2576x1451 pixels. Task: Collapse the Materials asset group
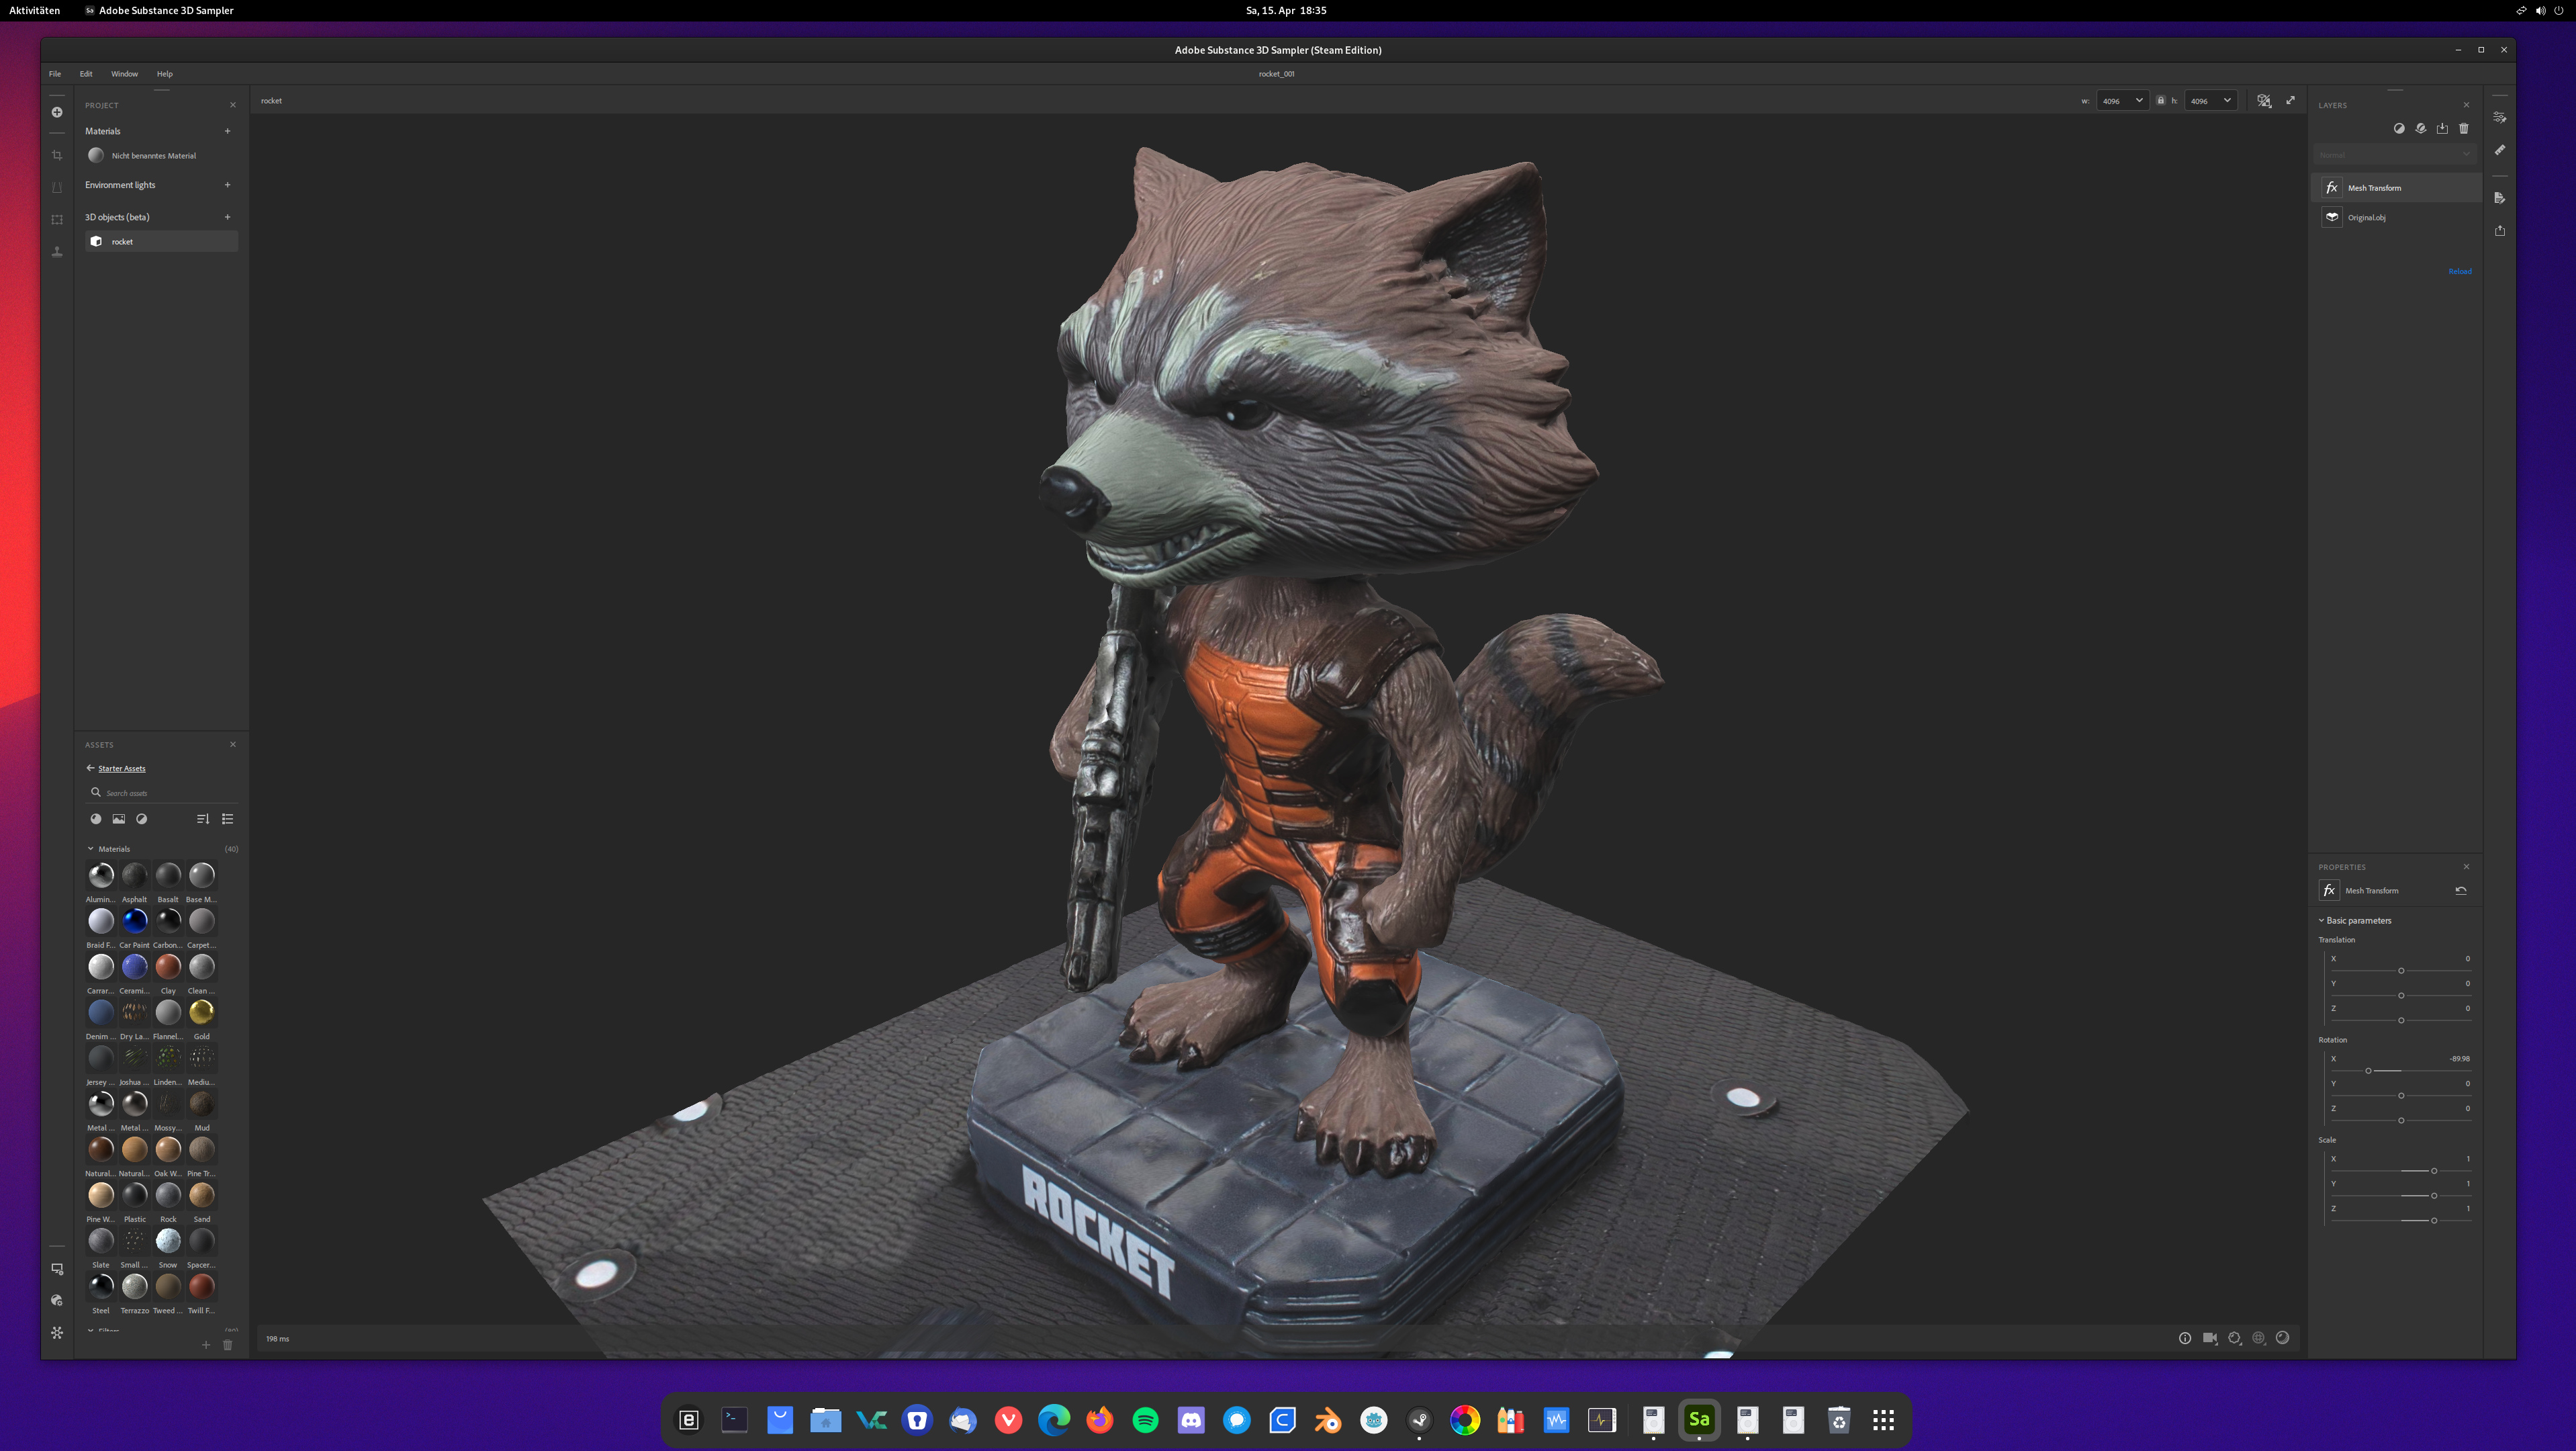tap(91, 849)
